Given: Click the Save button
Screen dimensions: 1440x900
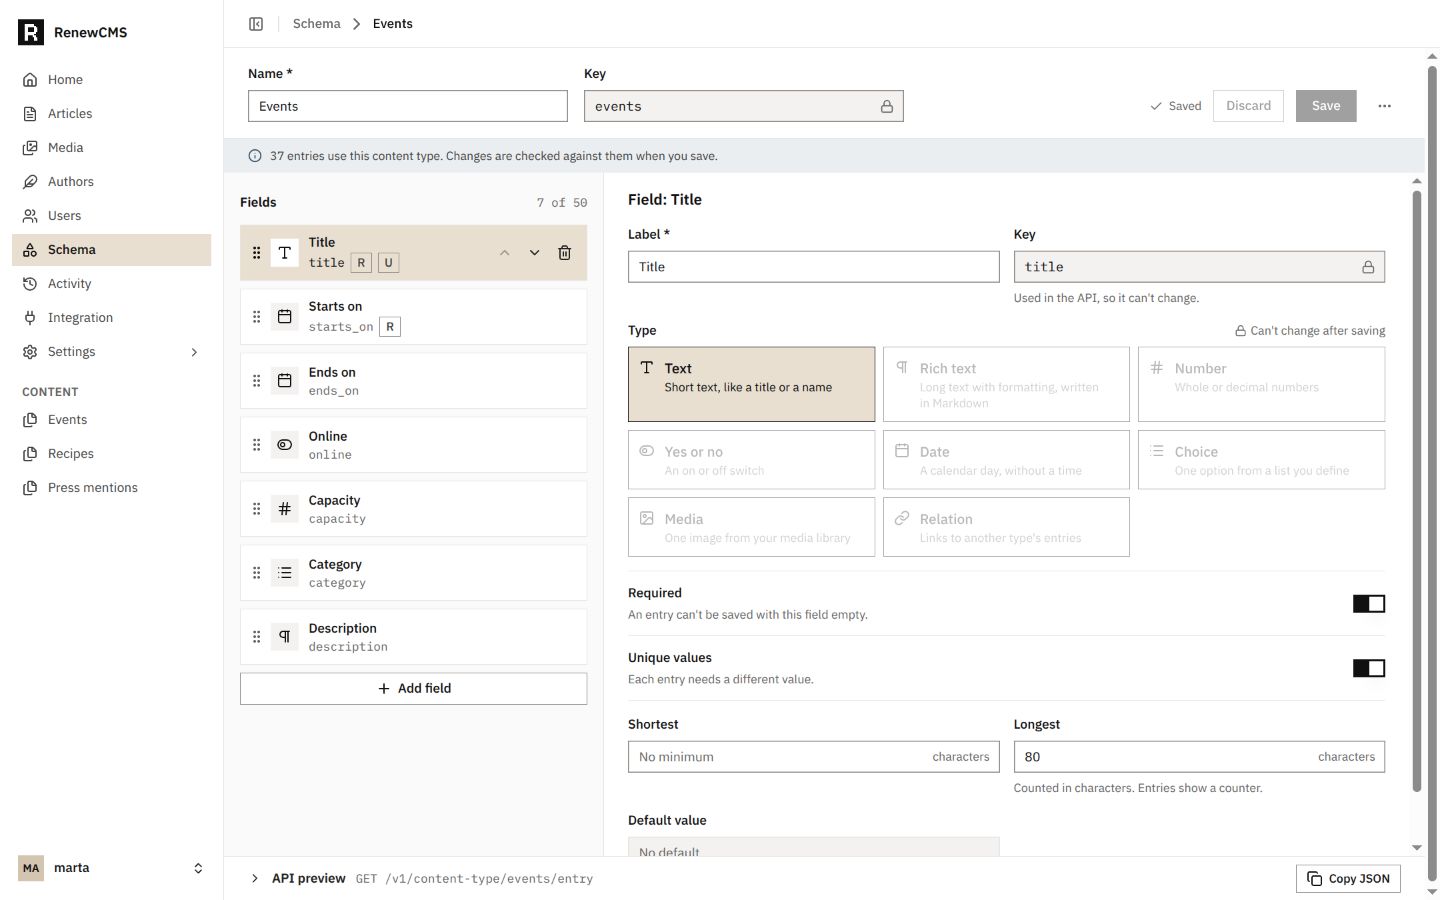Looking at the screenshot, I should [x=1326, y=106].
